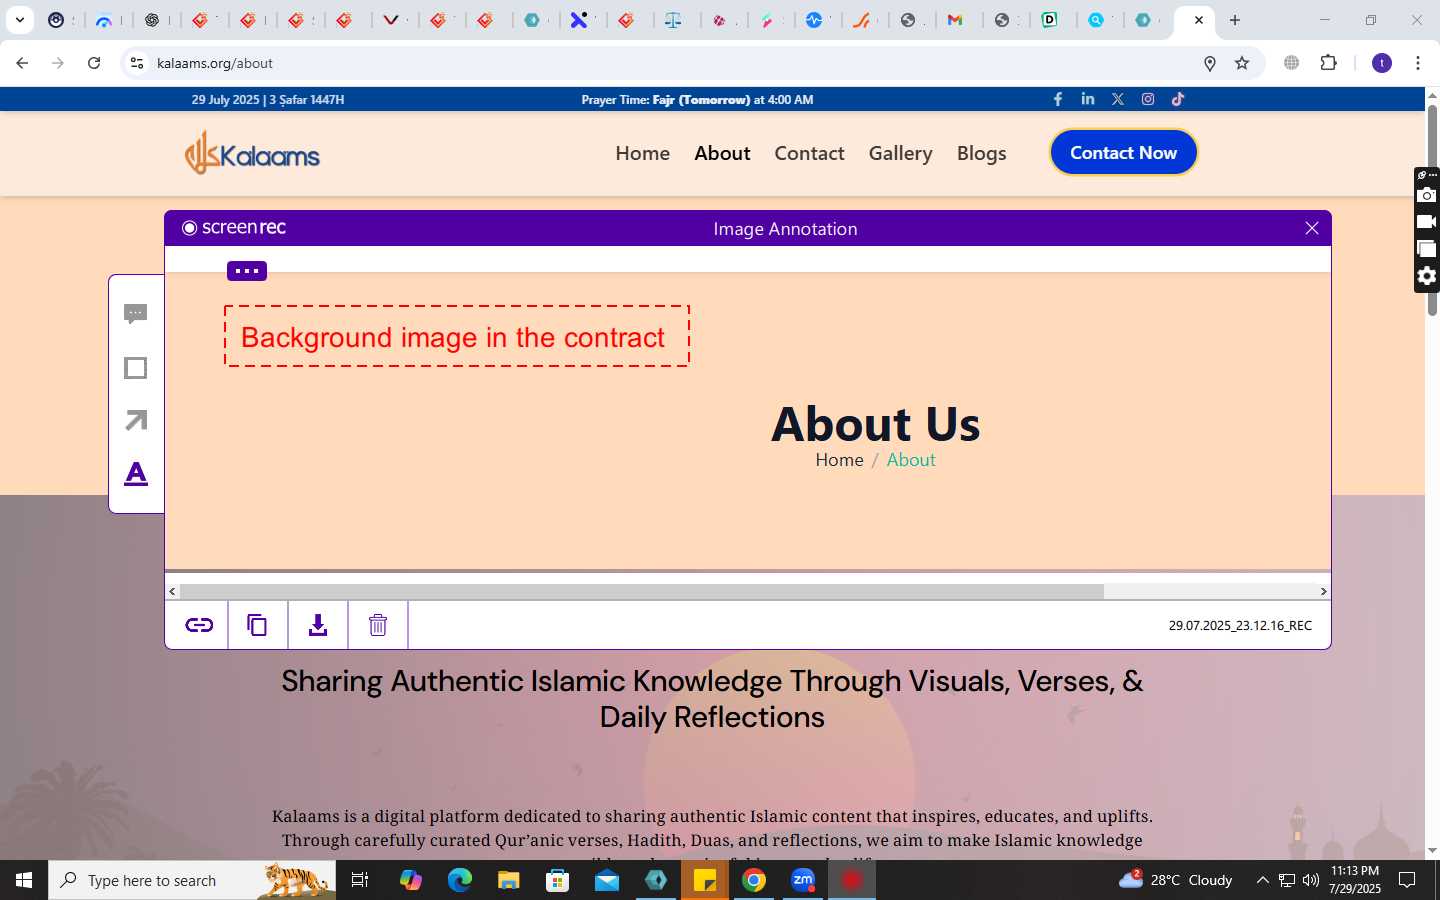
Task: Open Kalaams TikTok profile
Action: 1178,99
